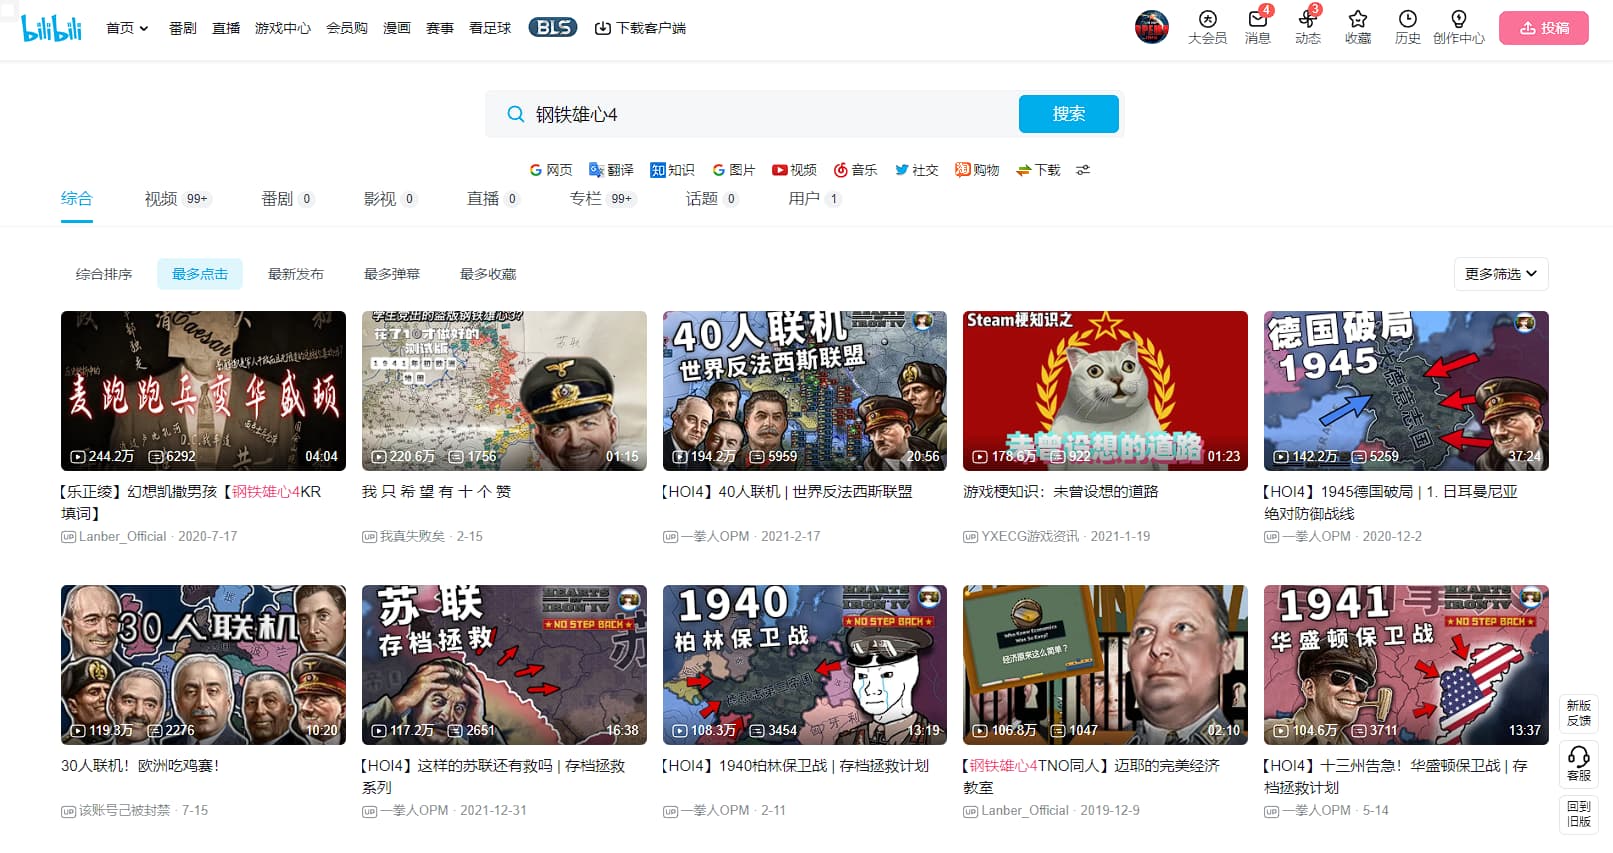1613x853 pixels.
Task: Focus the 钢铁雄心4 search input field
Action: click(770, 114)
